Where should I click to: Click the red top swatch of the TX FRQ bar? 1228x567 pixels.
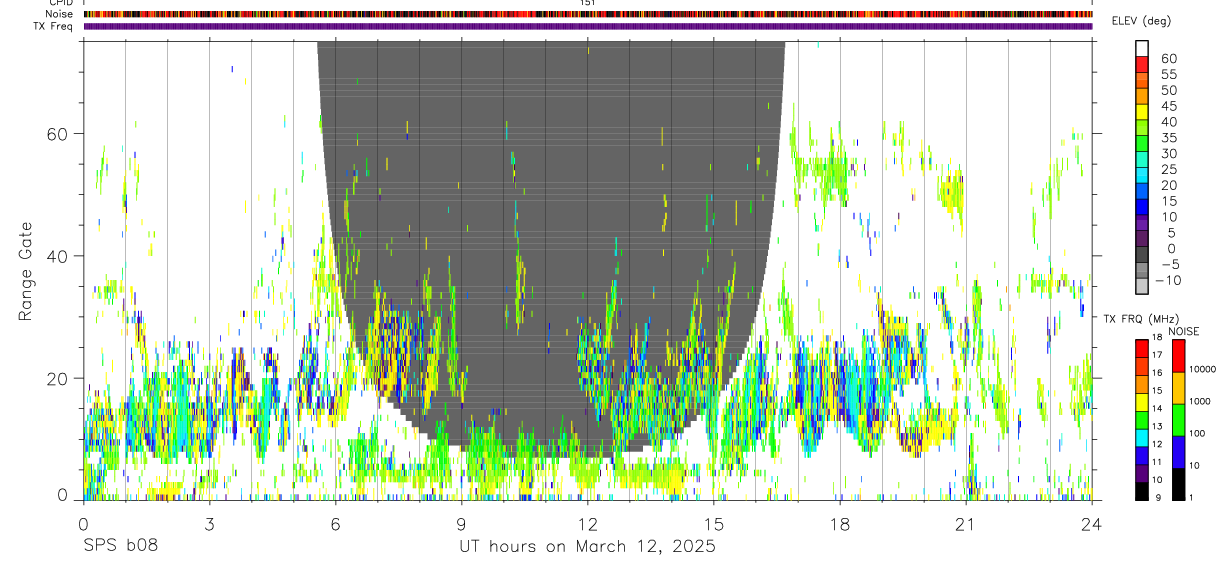(1142, 348)
